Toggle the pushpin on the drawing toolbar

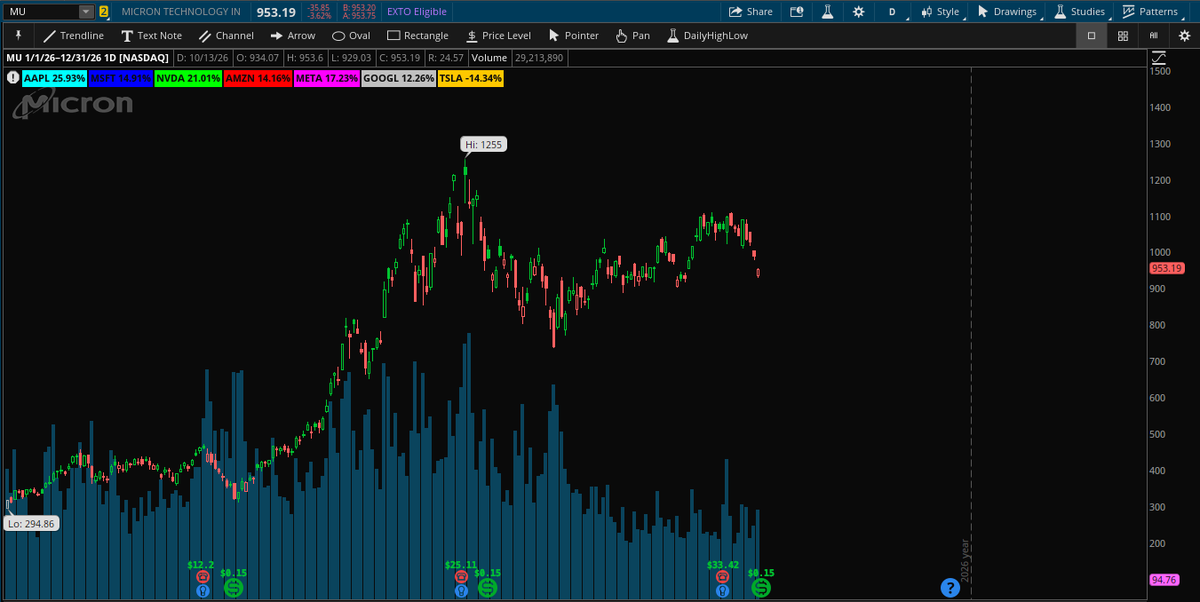(x=16, y=35)
